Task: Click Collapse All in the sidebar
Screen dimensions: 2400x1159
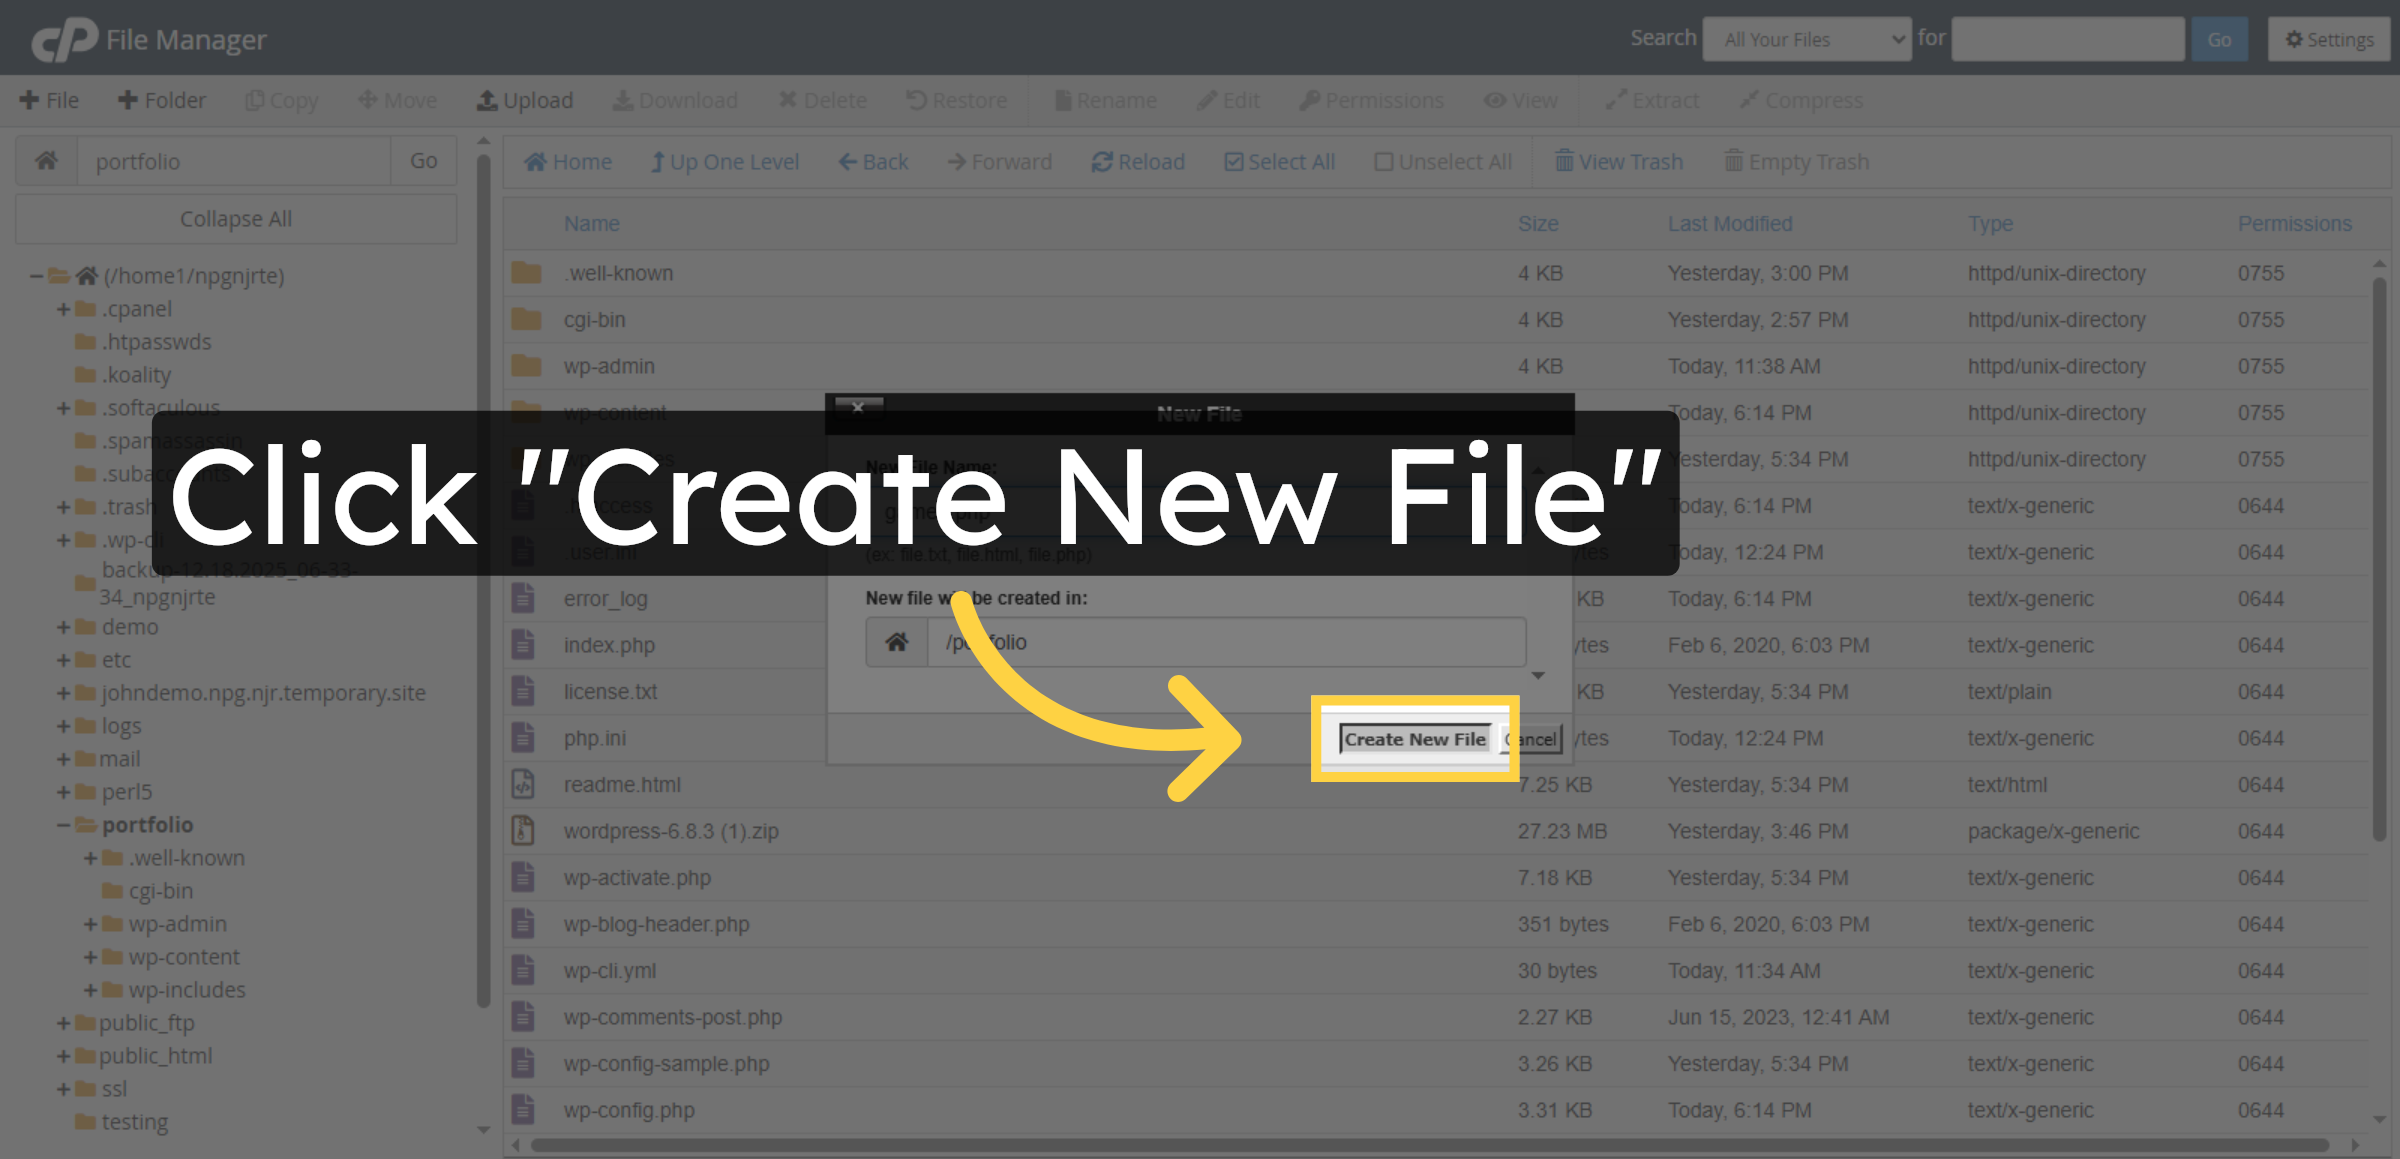Action: point(235,218)
